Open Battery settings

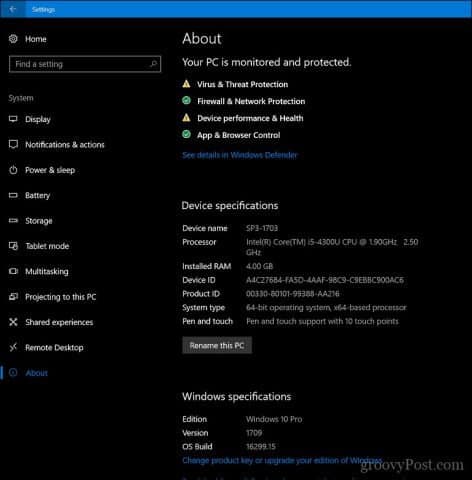click(x=37, y=195)
